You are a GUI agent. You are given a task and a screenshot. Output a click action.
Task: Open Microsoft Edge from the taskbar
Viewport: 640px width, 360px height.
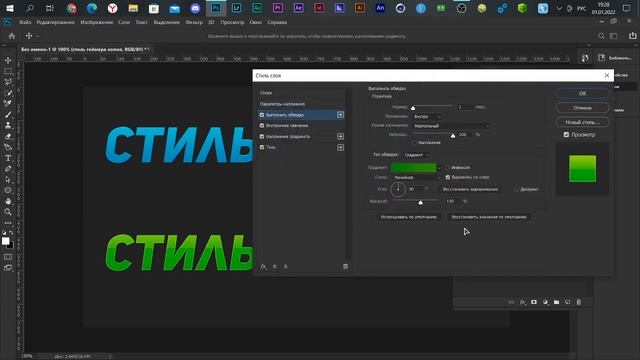point(92,8)
